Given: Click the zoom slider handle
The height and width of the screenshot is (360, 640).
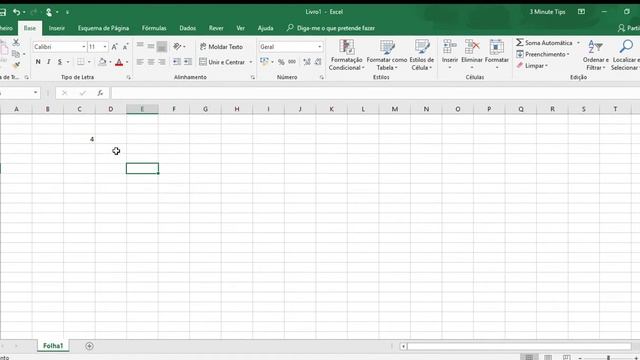Looking at the screenshot, I should tap(608, 358).
